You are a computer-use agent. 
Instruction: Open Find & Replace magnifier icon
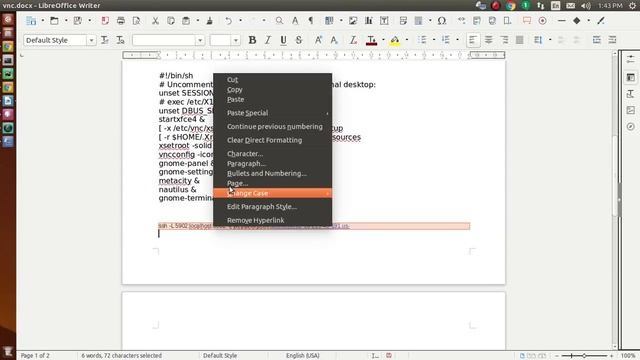pos(279,20)
